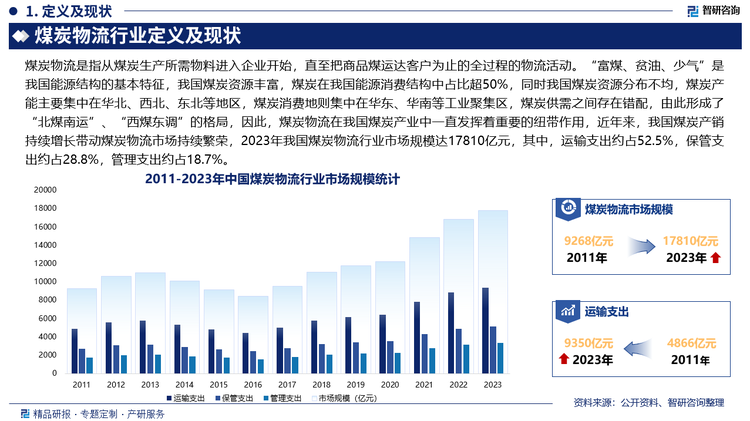
Task: Click the 2021 管理支出 bar
Action: point(432,361)
